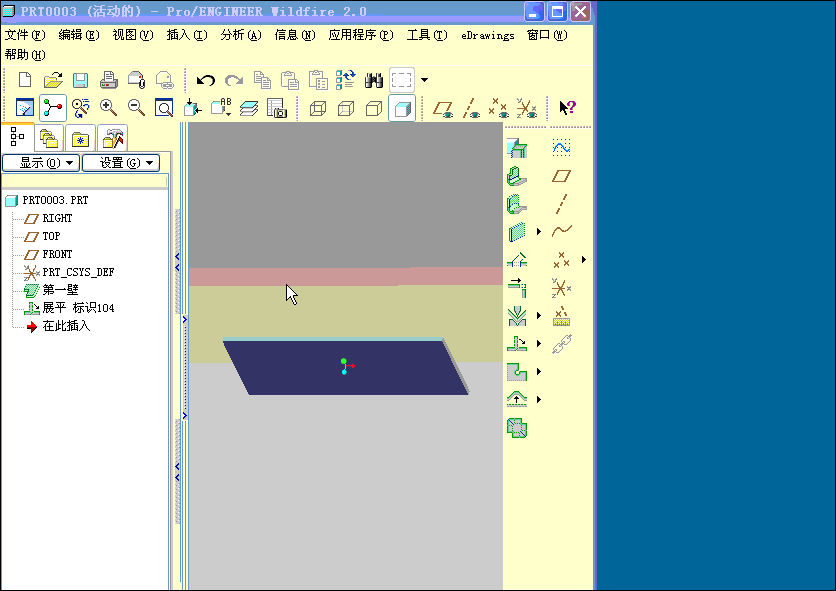Open the 视图(V) menu
Viewport: 836px width, 591px height.
point(133,35)
